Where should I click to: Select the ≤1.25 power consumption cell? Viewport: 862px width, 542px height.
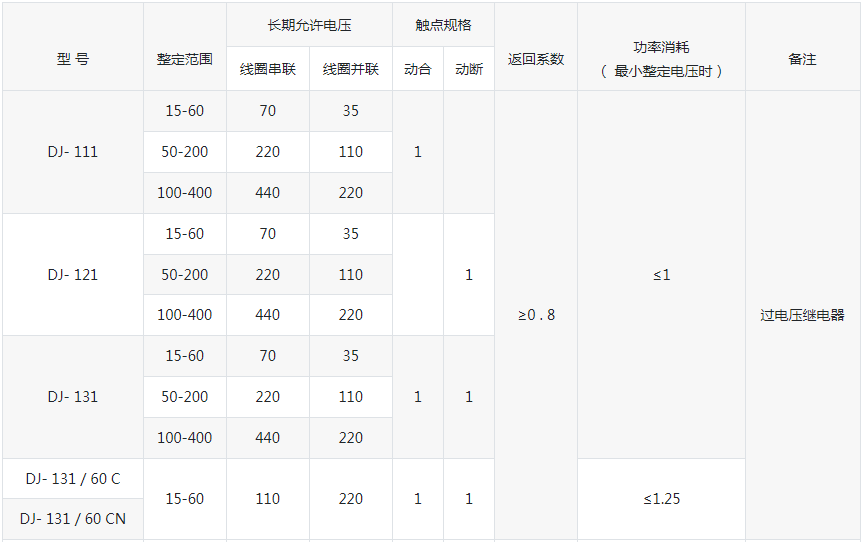661,498
